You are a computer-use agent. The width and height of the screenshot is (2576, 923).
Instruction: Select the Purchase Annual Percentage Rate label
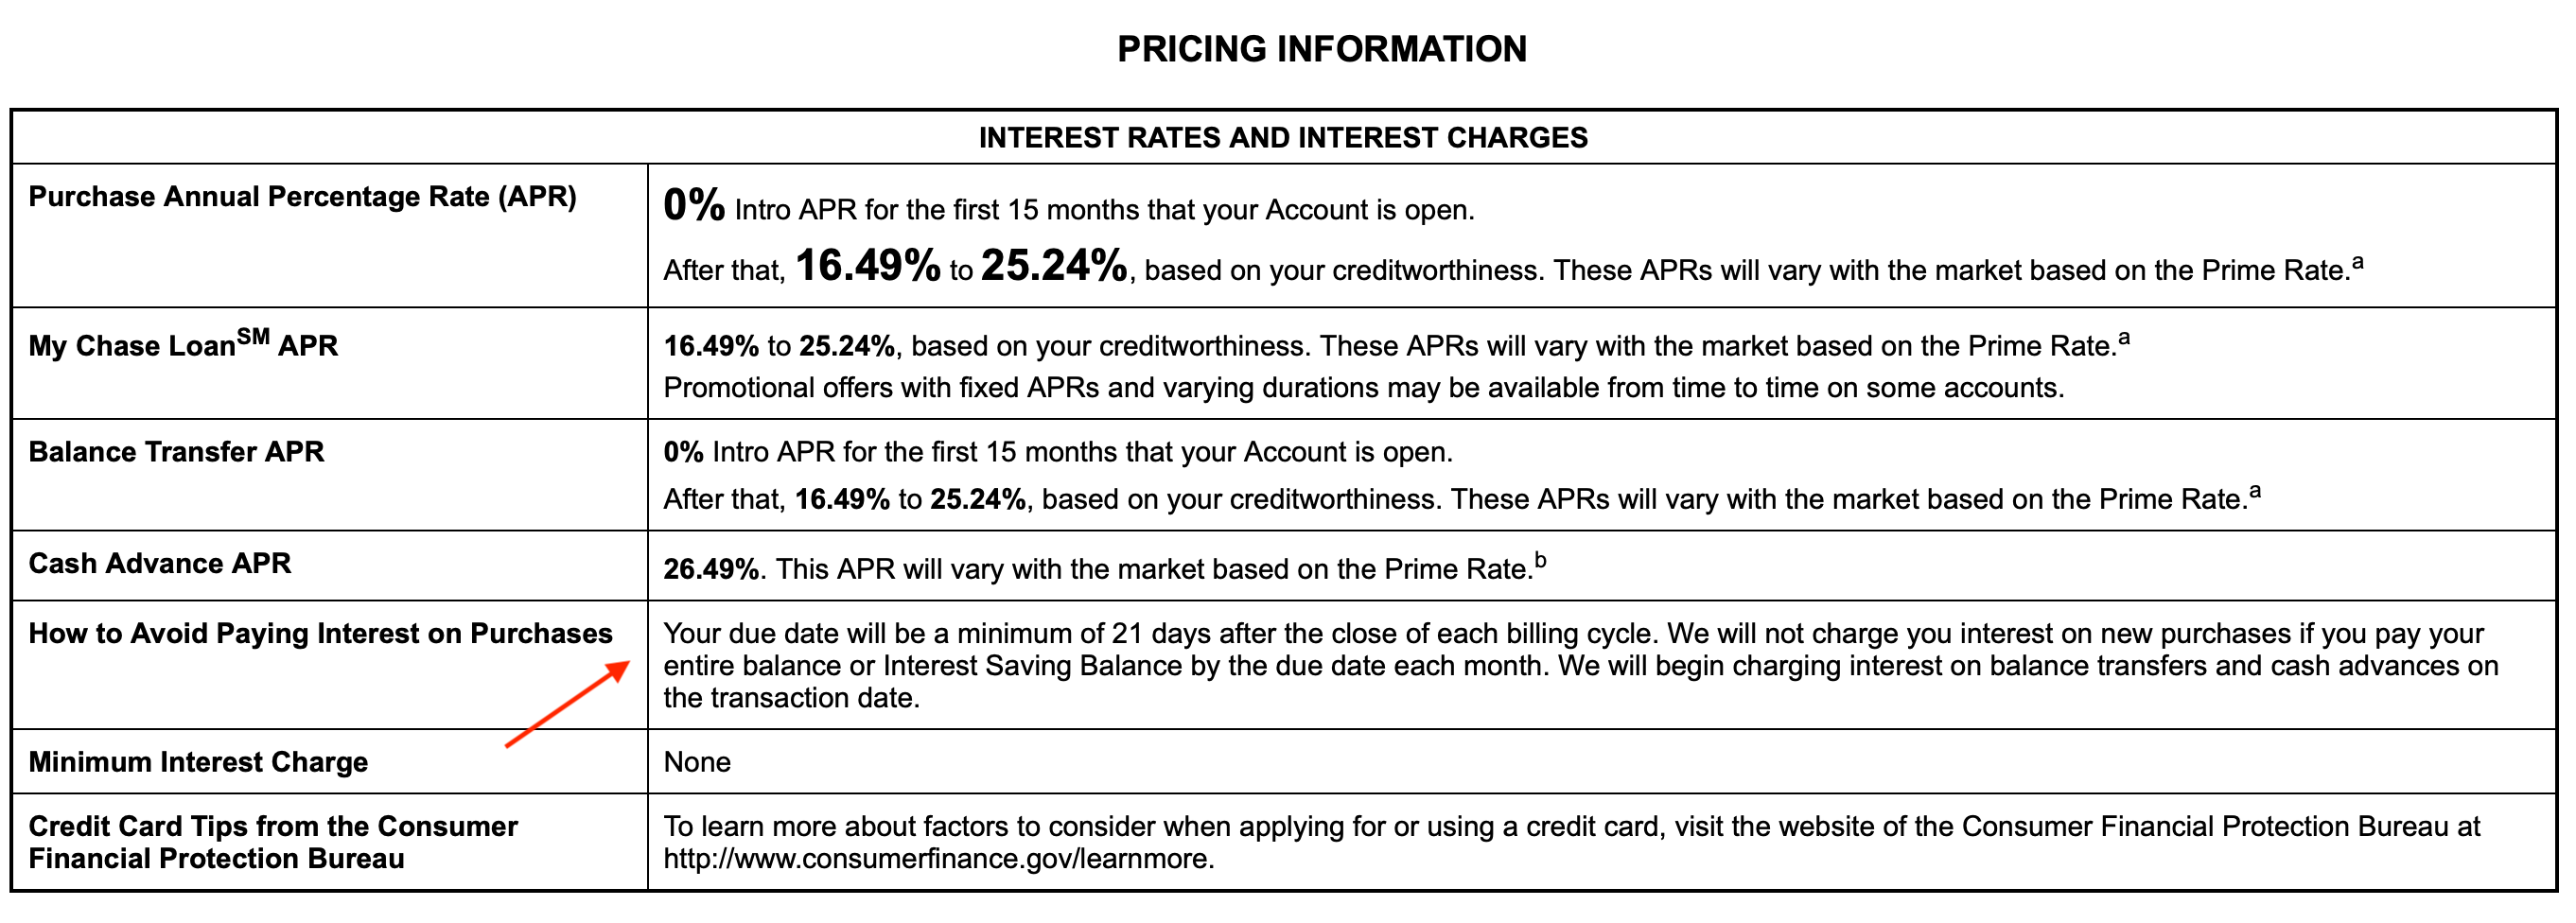(302, 197)
